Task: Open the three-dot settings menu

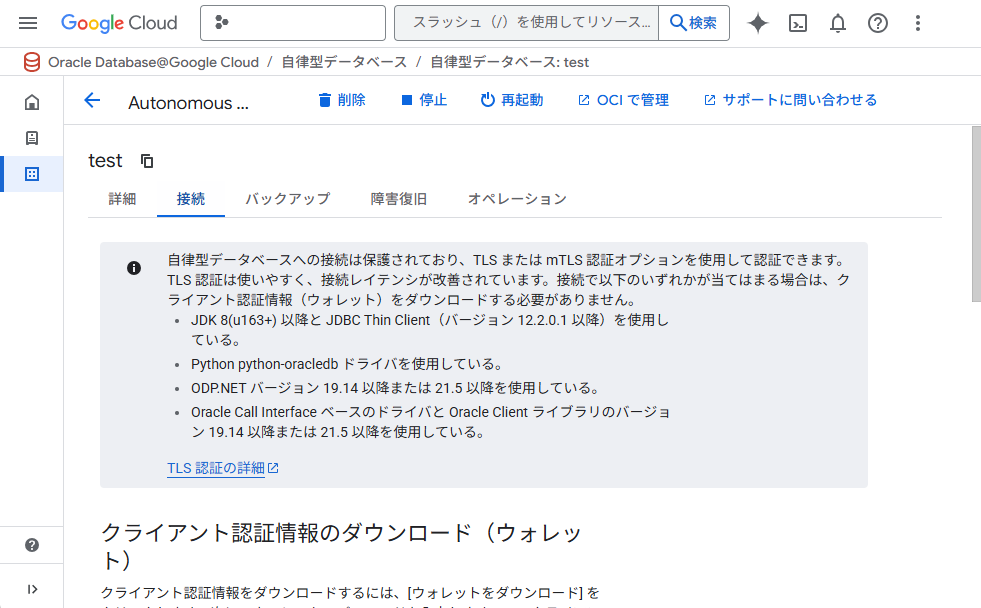Action: (x=918, y=23)
